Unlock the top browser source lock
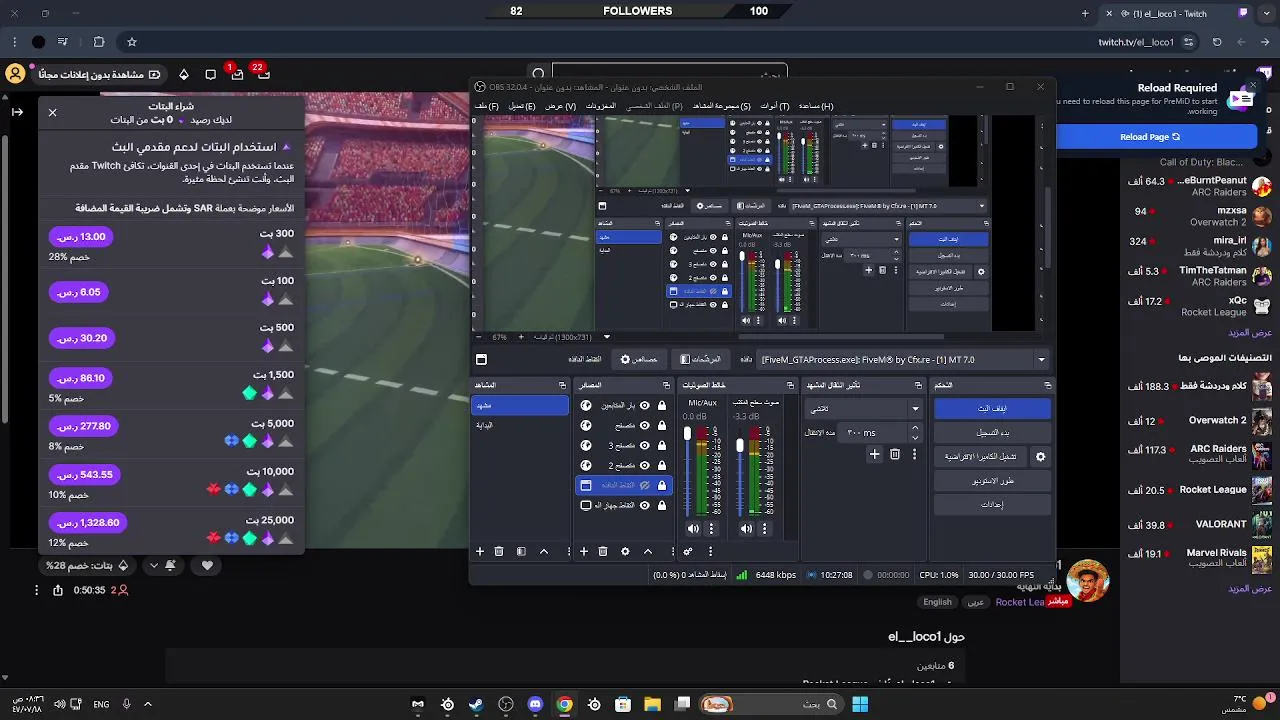The height and width of the screenshot is (720, 1280). [662, 405]
